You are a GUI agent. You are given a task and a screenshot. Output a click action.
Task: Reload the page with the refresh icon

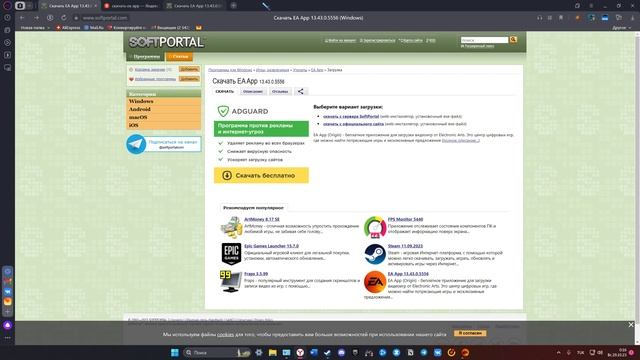(64, 18)
